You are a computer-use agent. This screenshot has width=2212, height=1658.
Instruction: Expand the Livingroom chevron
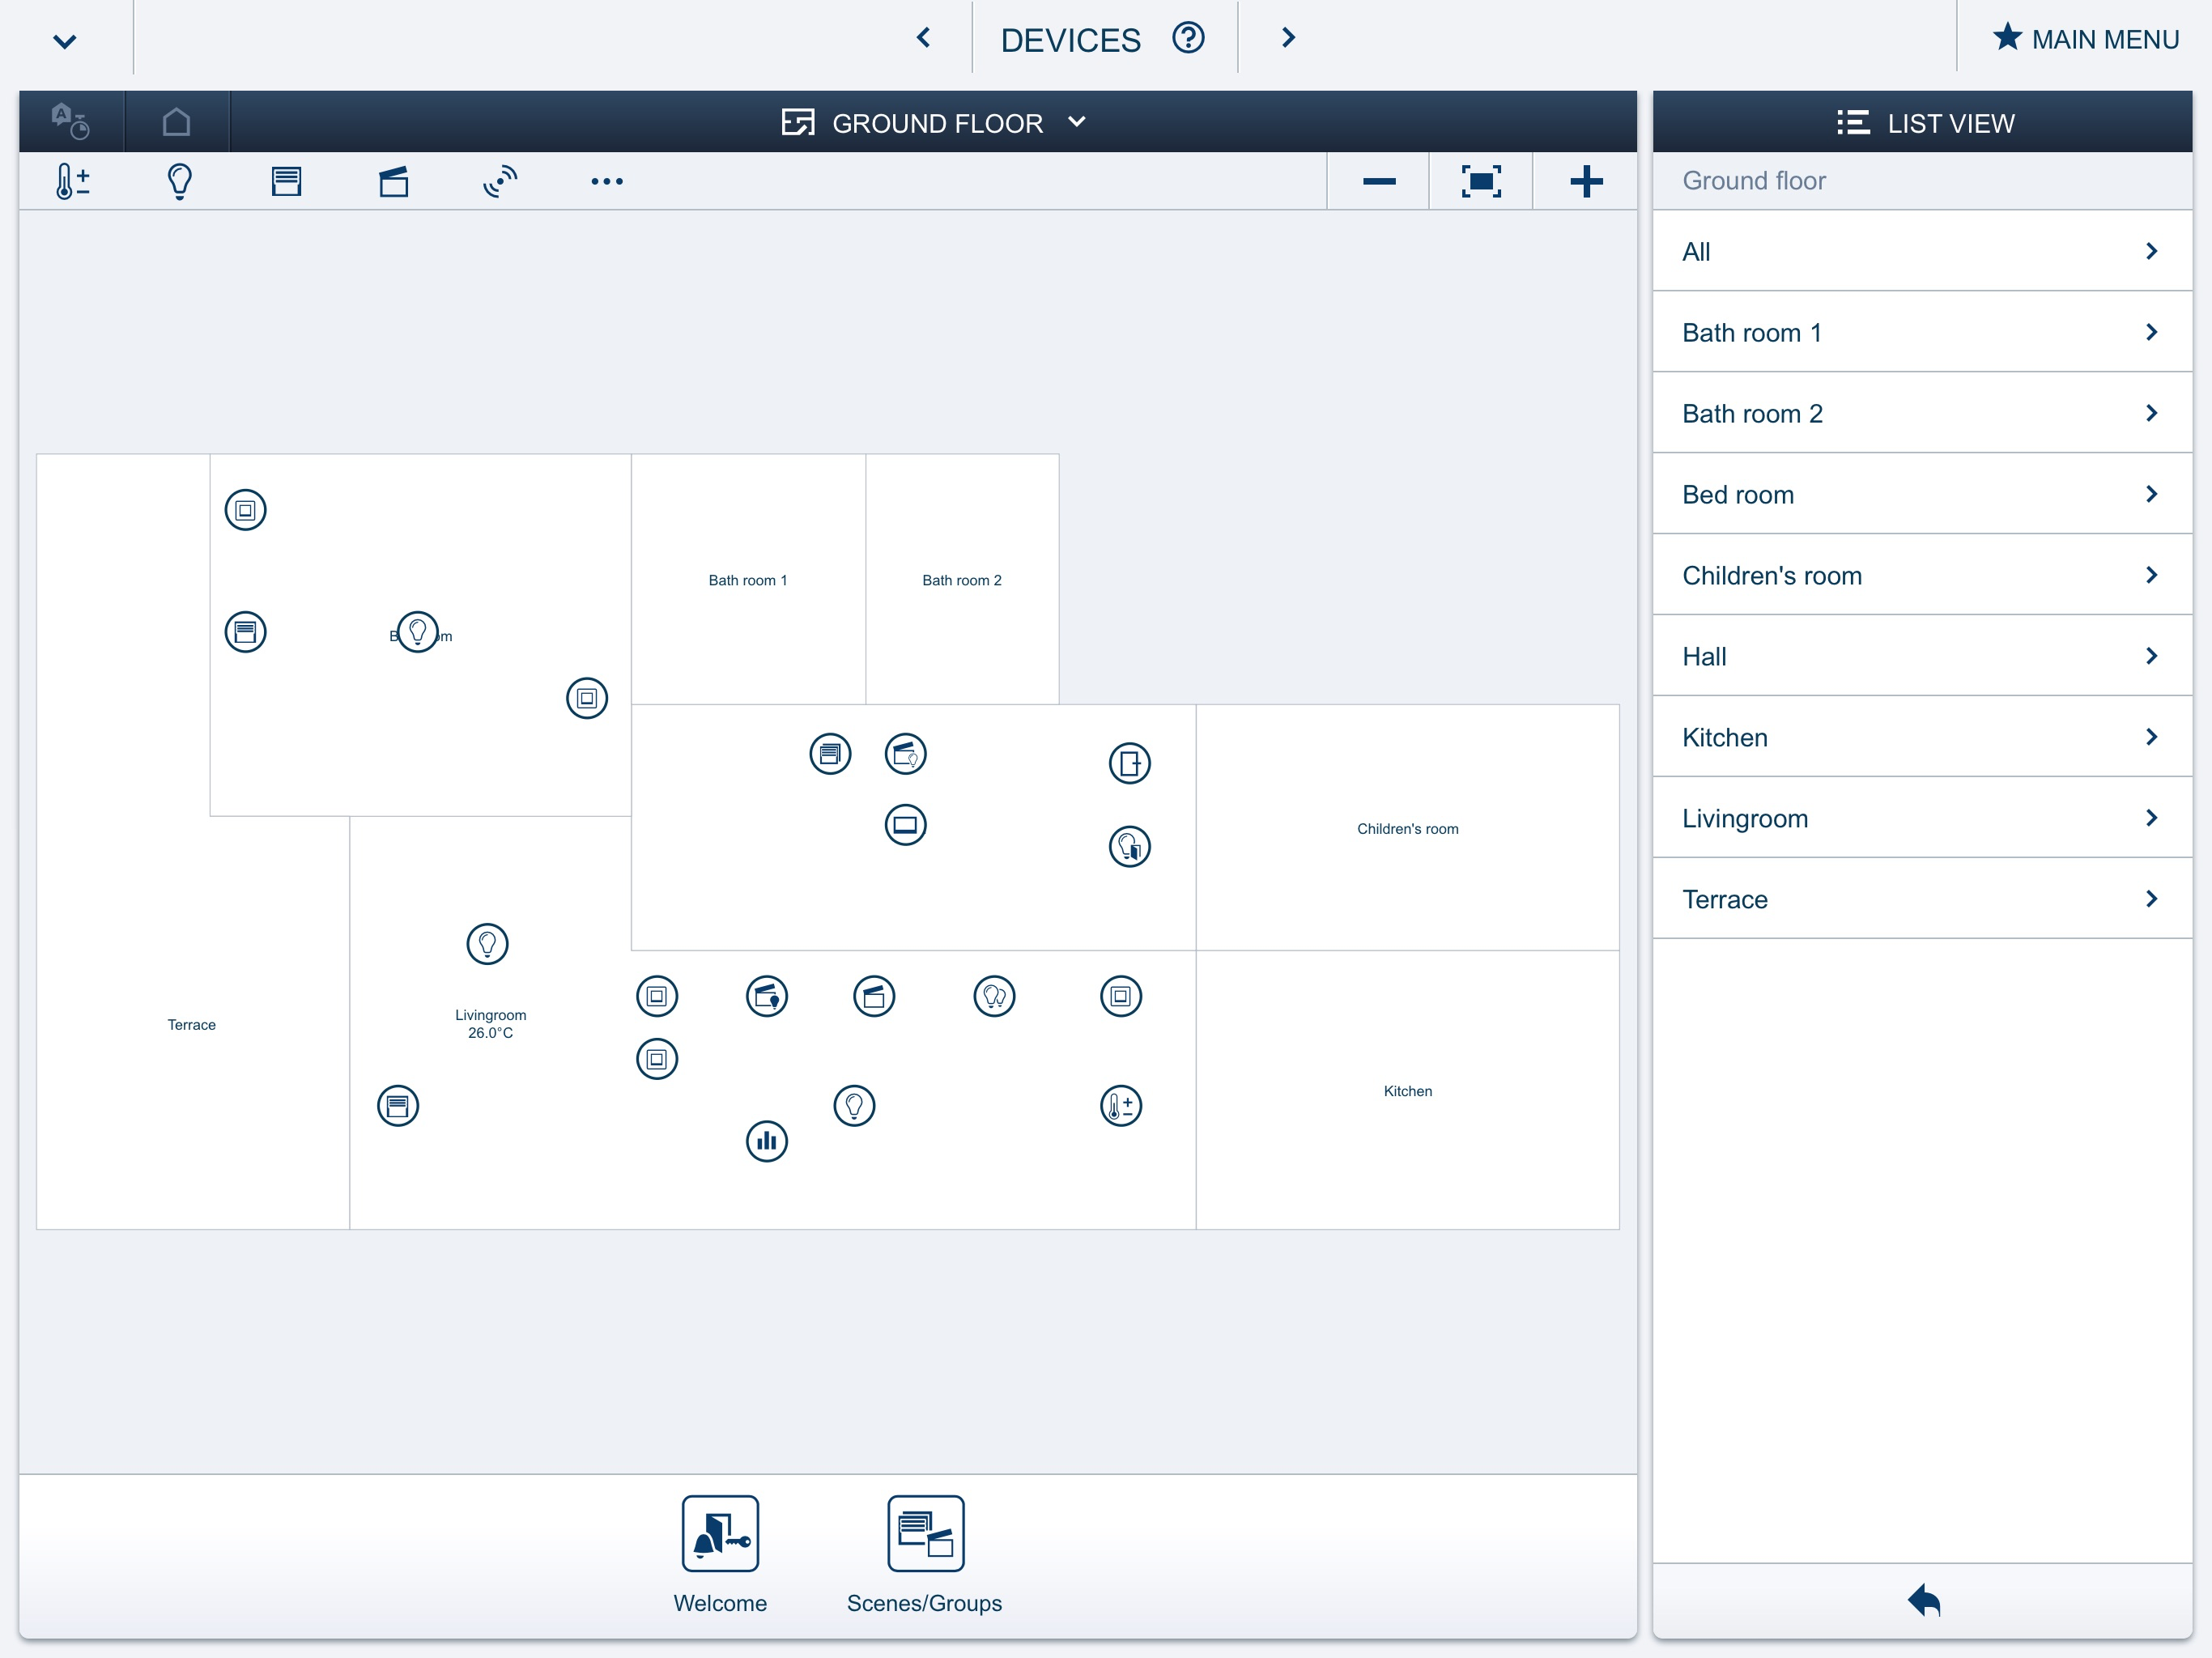pos(2152,818)
